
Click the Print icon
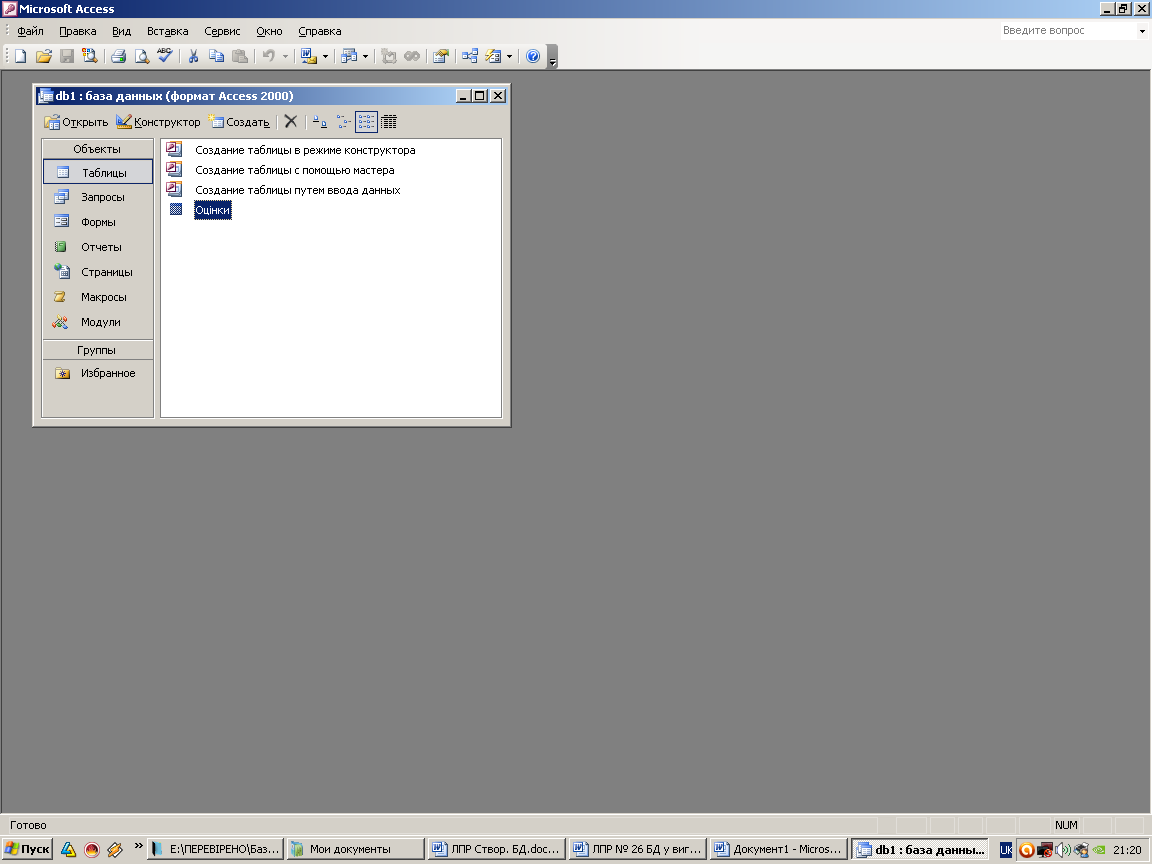click(118, 56)
